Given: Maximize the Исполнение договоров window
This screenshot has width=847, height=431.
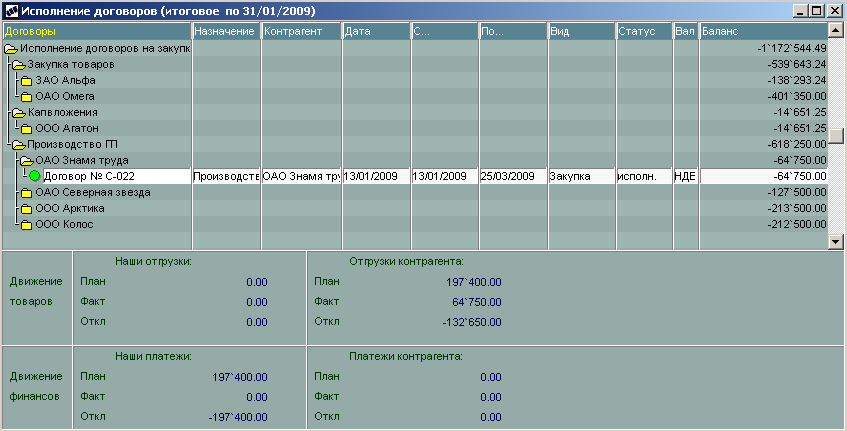Looking at the screenshot, I should coord(817,11).
